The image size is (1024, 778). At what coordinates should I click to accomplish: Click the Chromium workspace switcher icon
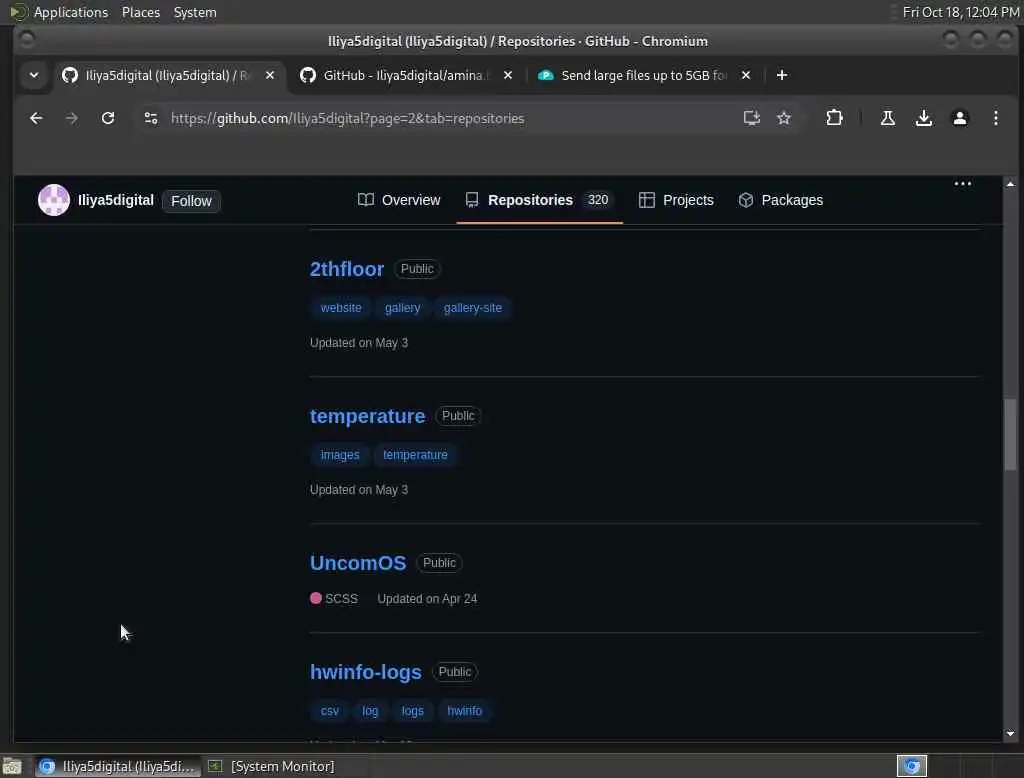click(912, 766)
